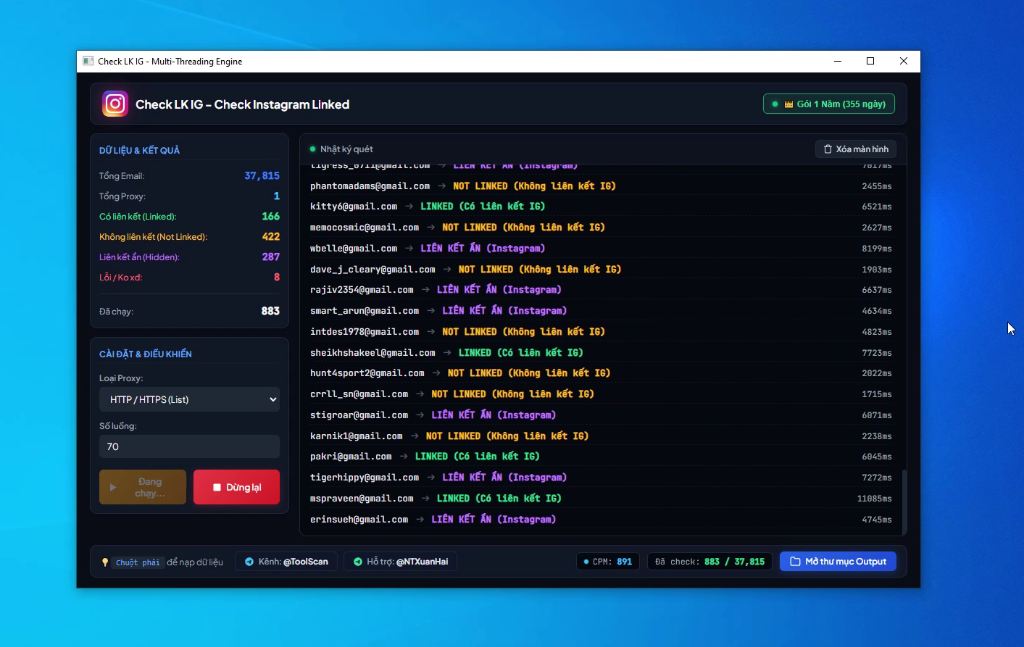Select the mspraveen@gmail.com log entry
Viewport: 1024px width, 647px height.
[x=601, y=498]
